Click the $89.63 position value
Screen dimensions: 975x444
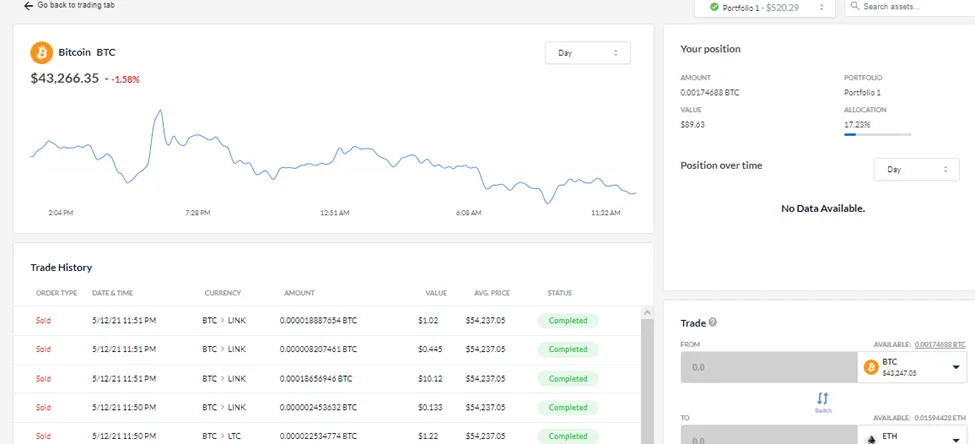pos(693,124)
